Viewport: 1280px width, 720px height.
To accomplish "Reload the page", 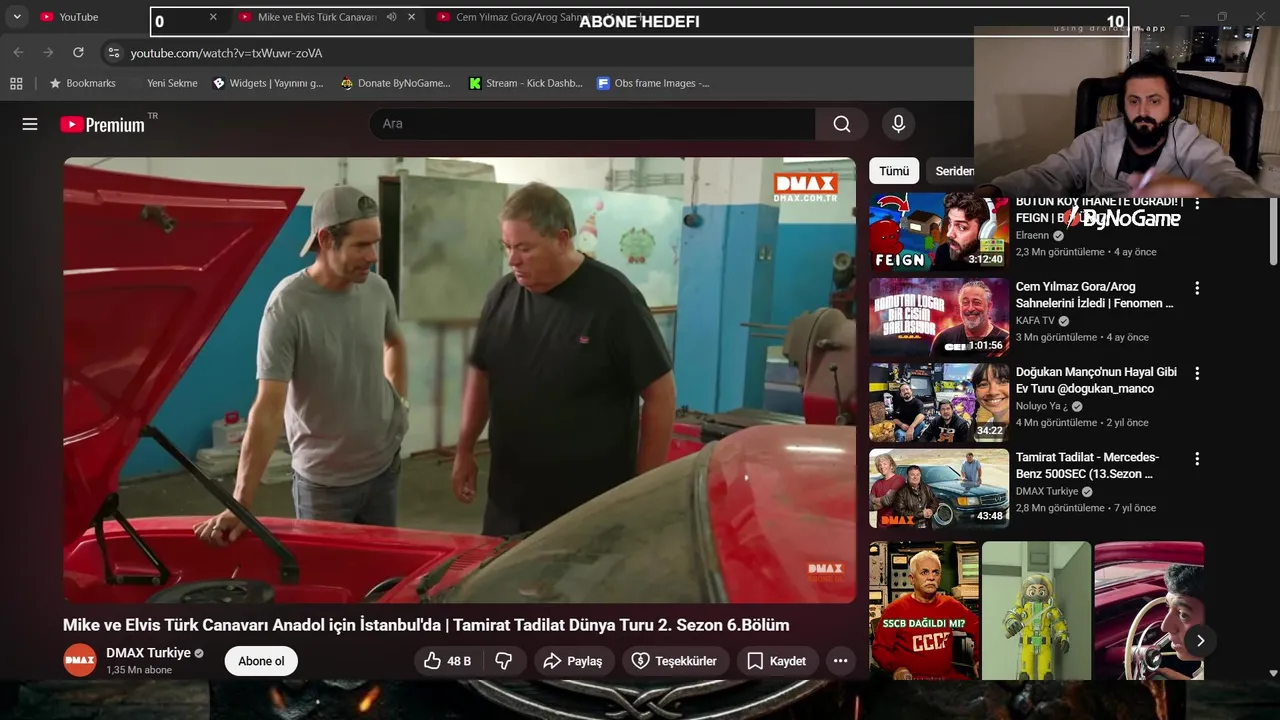I will click(x=78, y=52).
